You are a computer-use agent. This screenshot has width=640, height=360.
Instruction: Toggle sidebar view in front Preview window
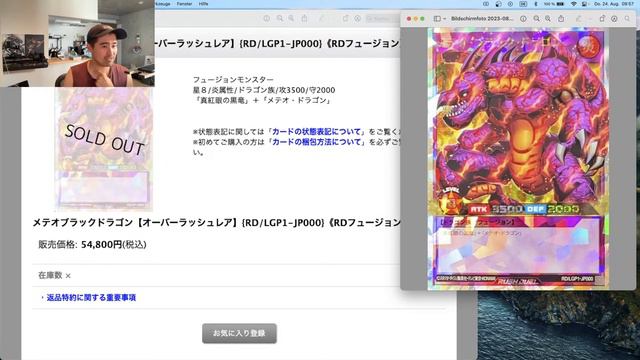pos(436,19)
